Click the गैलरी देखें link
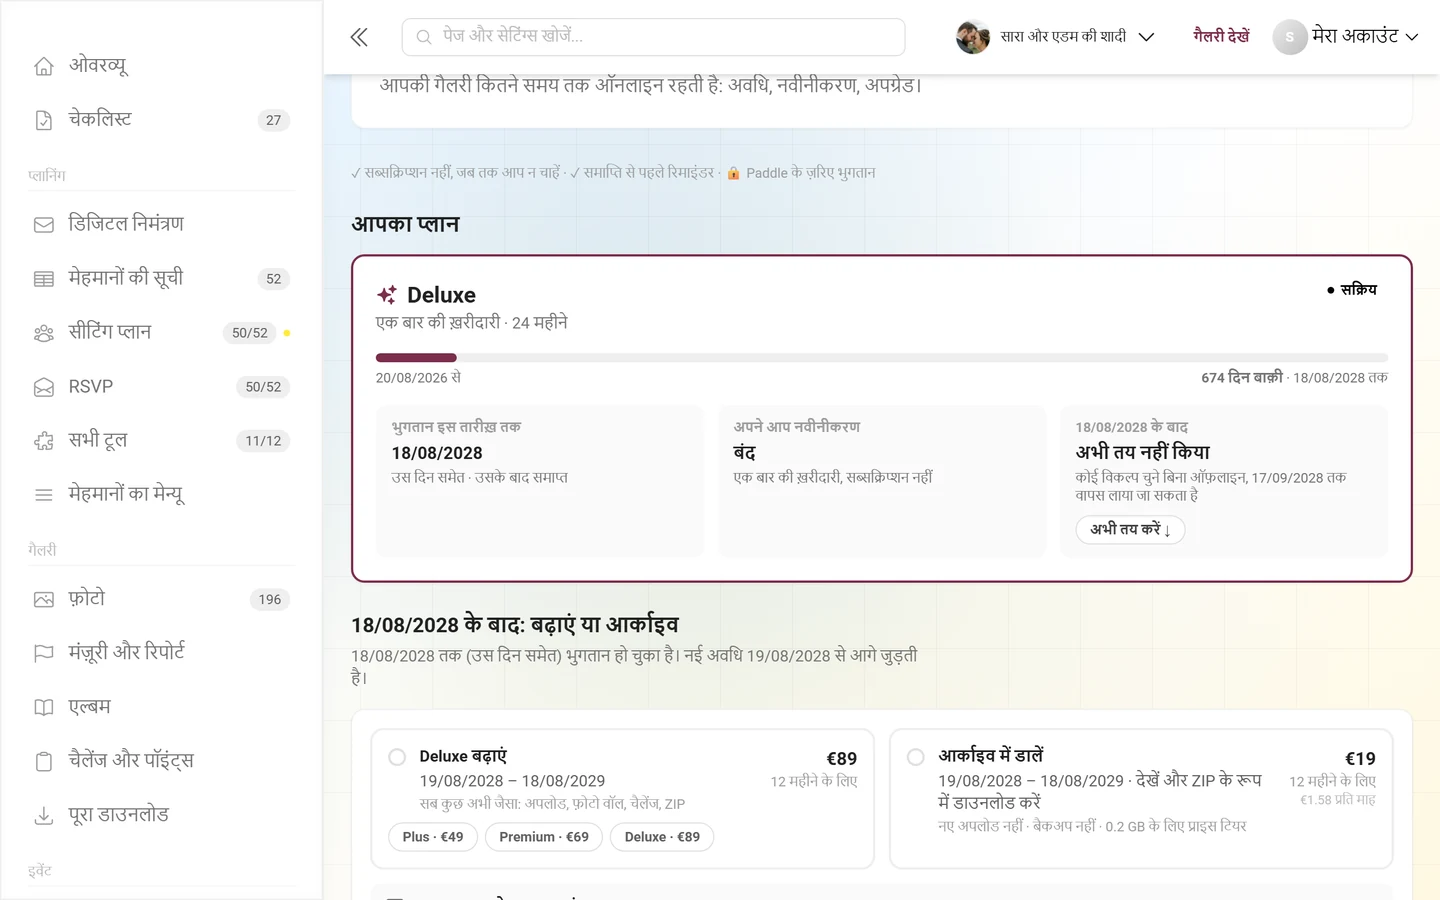The image size is (1440, 900). coord(1221,37)
